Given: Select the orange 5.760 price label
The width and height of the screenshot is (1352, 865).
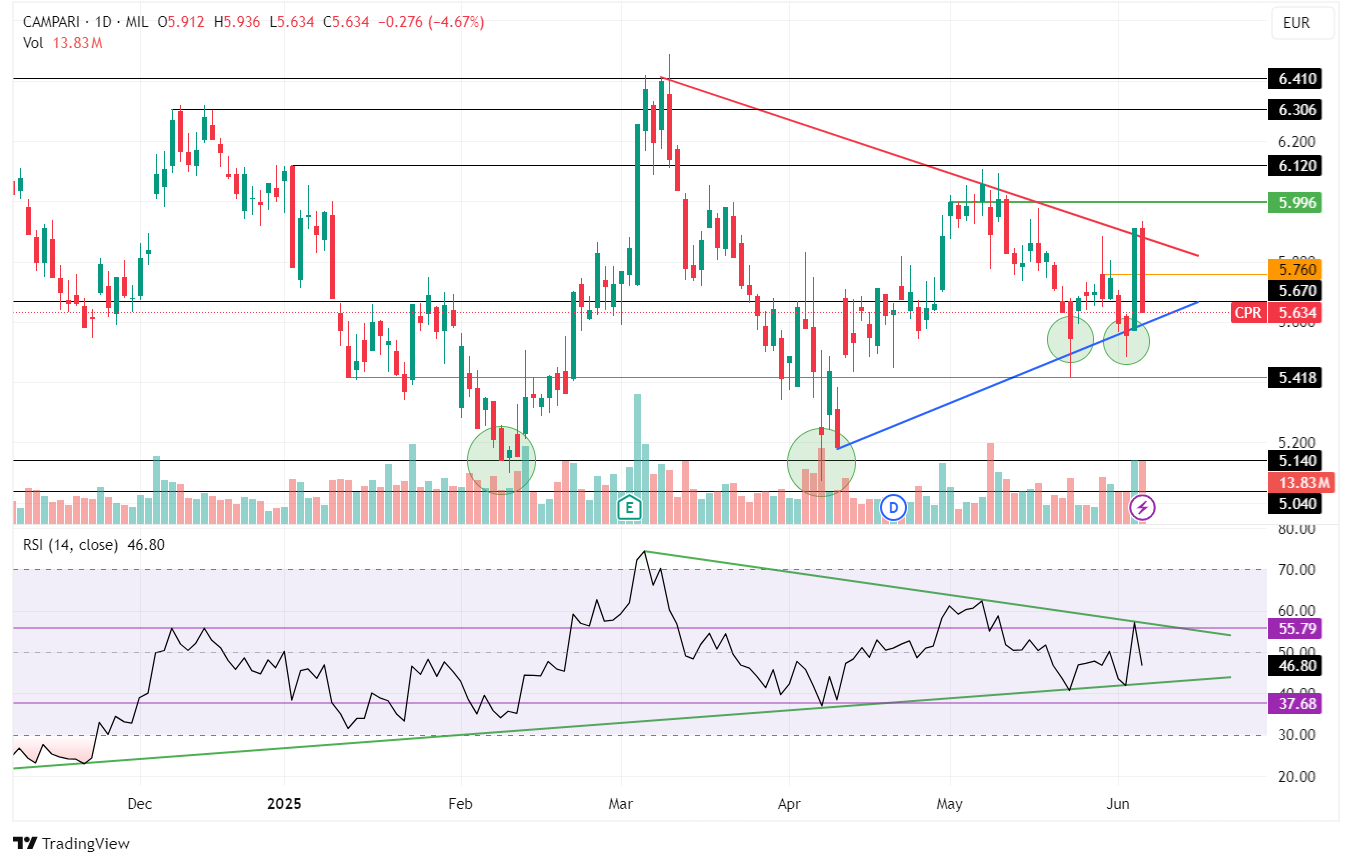Looking at the screenshot, I should [1294, 269].
